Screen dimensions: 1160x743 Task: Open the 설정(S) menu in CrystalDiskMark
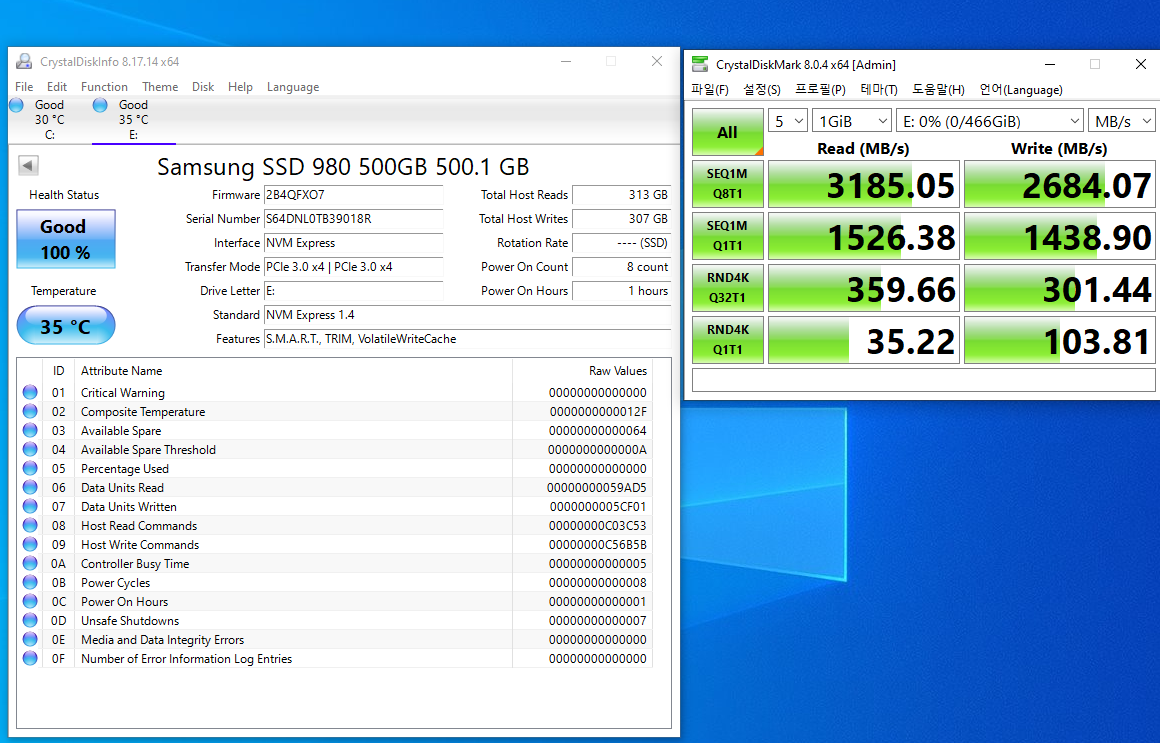tap(762, 90)
